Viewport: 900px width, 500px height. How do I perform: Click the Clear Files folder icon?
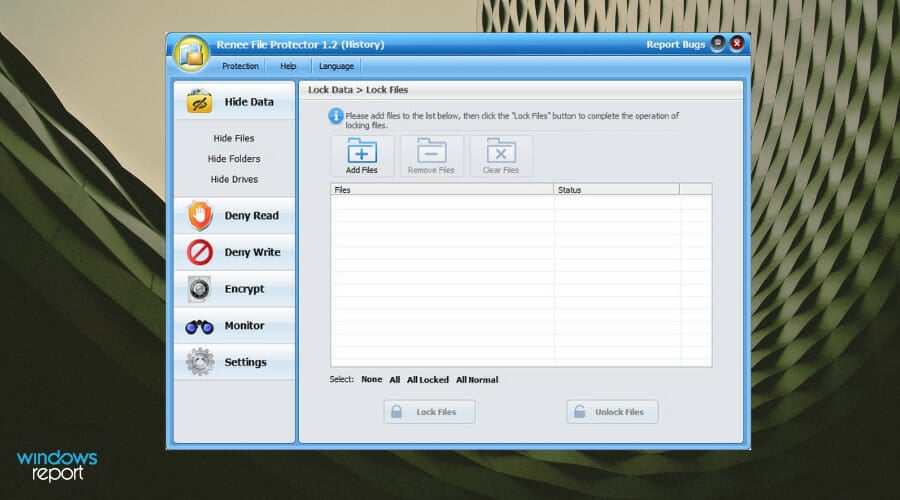coord(501,150)
